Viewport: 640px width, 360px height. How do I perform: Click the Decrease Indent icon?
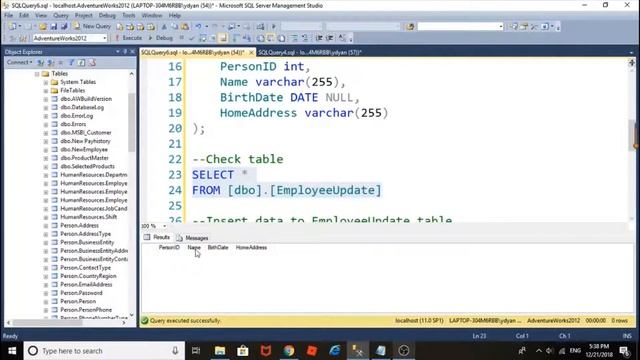click(x=319, y=38)
